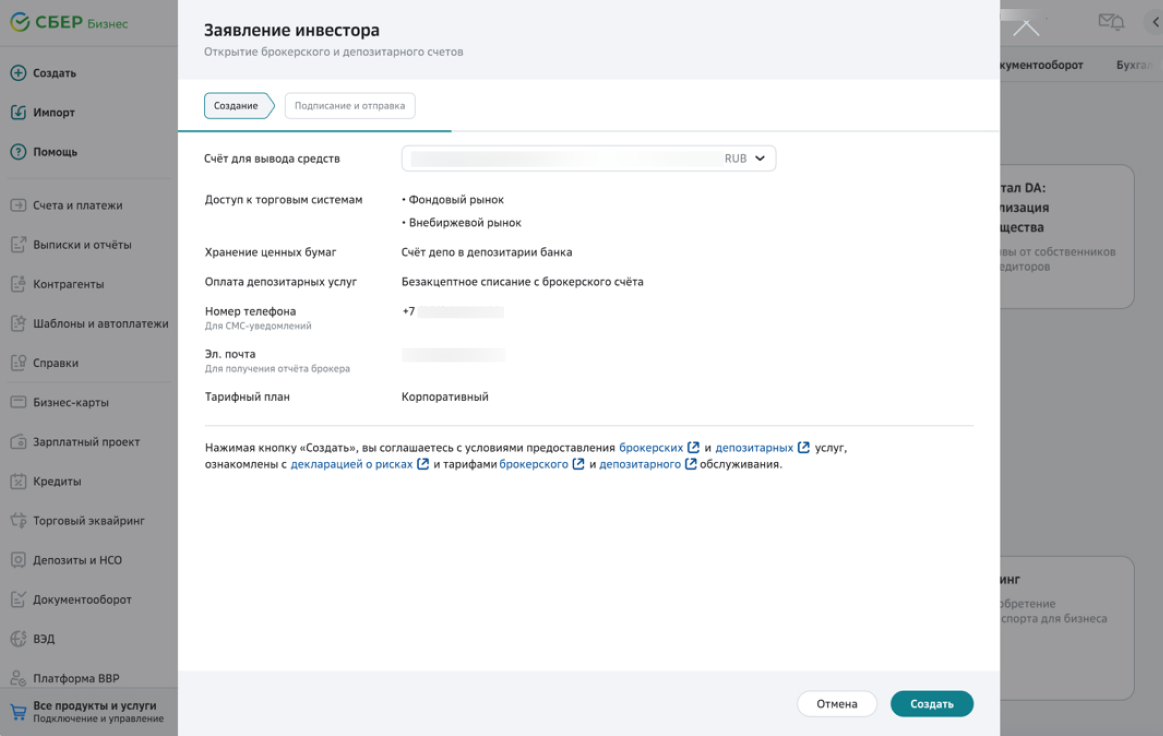
Task: Click the Счета и платежи icon
Action: click(18, 205)
